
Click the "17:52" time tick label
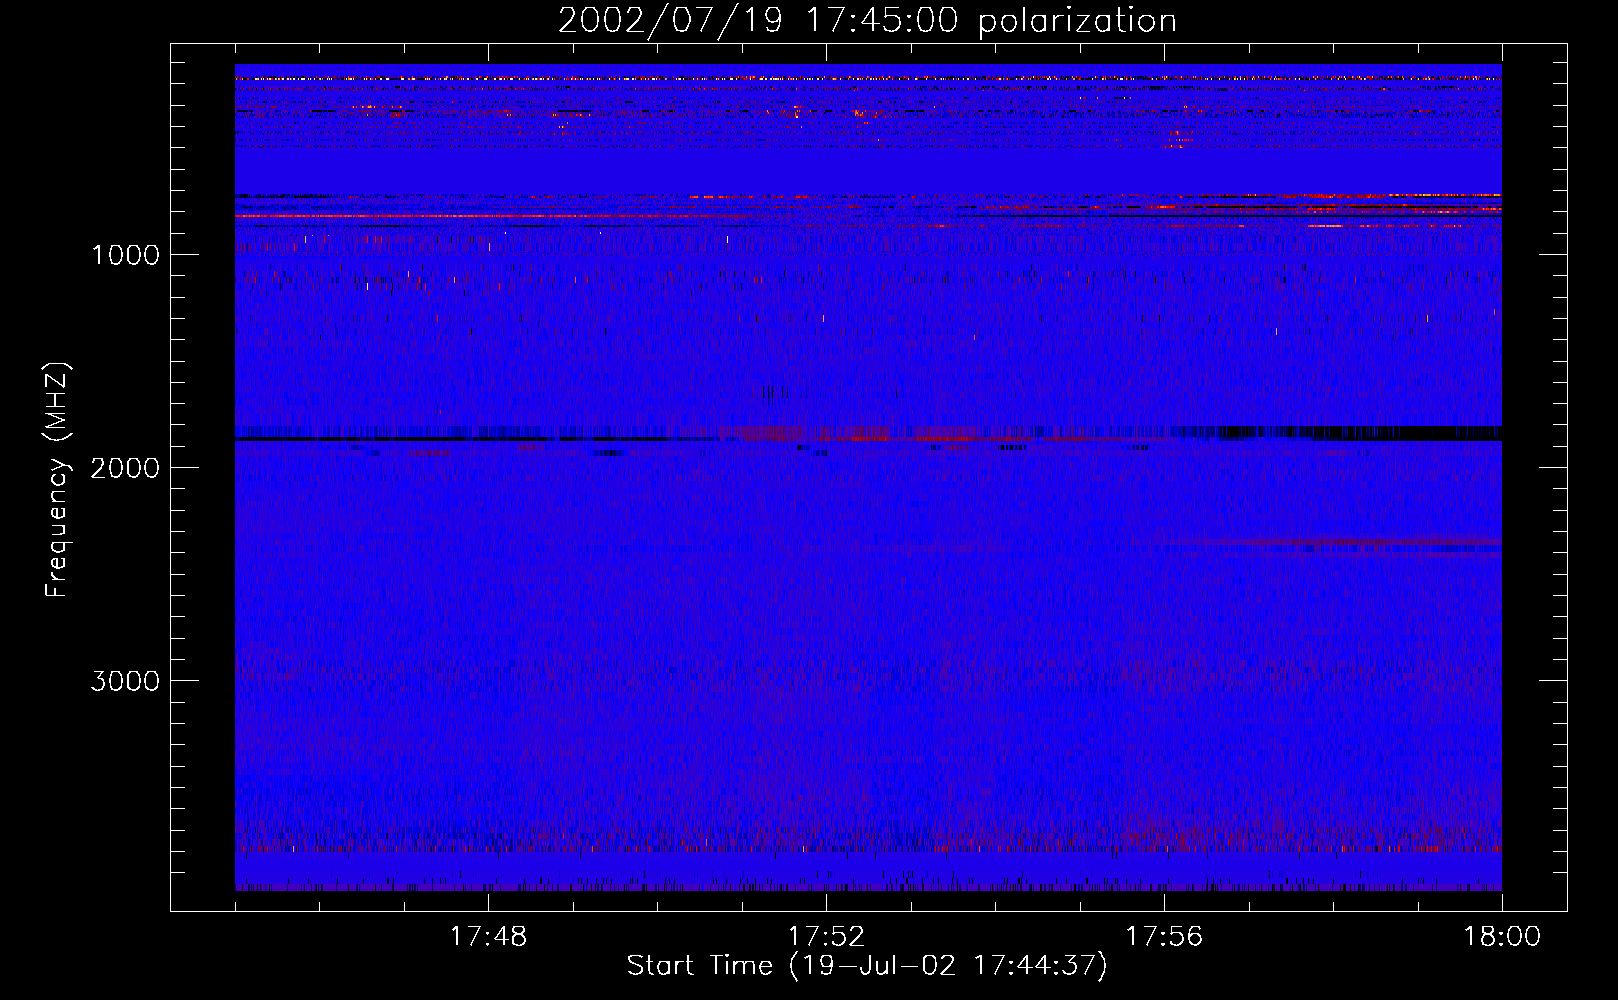(x=826, y=937)
